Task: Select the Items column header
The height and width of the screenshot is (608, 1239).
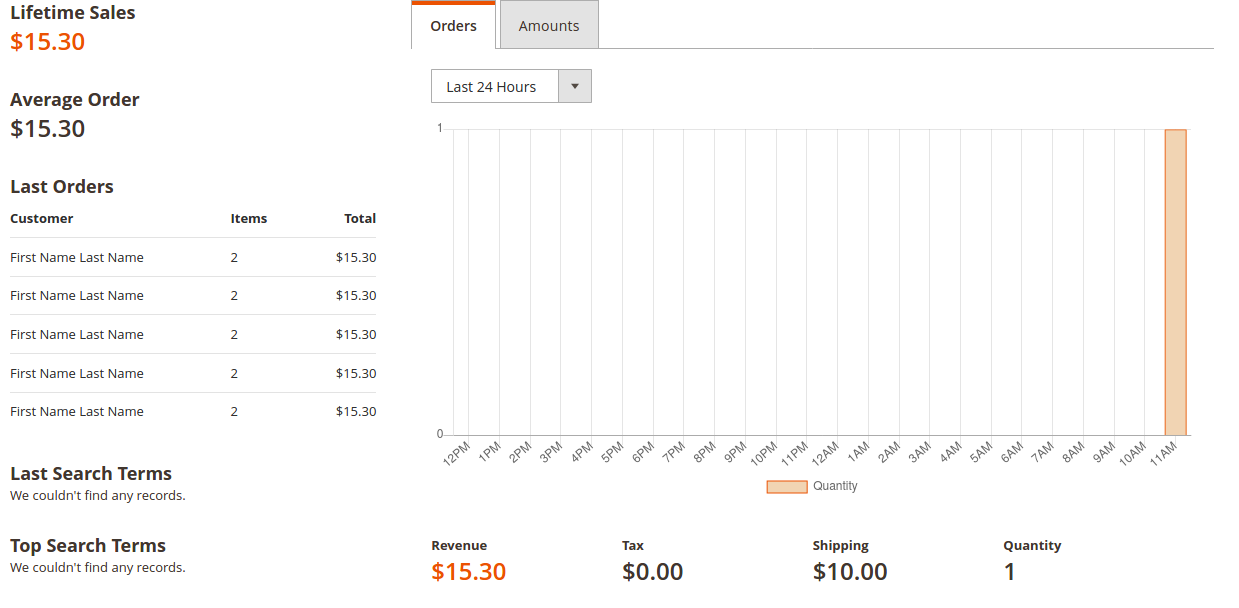Action: (248, 218)
